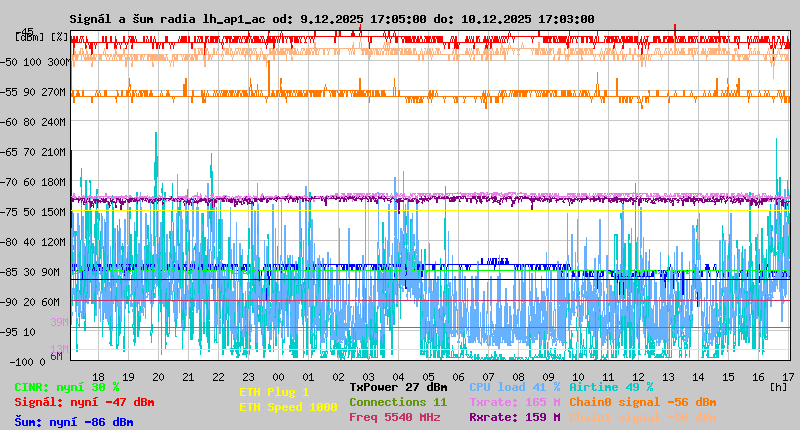Select the red Signál -47 dBm legend entry
Viewport: 800px width, 430px height.
(x=84, y=402)
